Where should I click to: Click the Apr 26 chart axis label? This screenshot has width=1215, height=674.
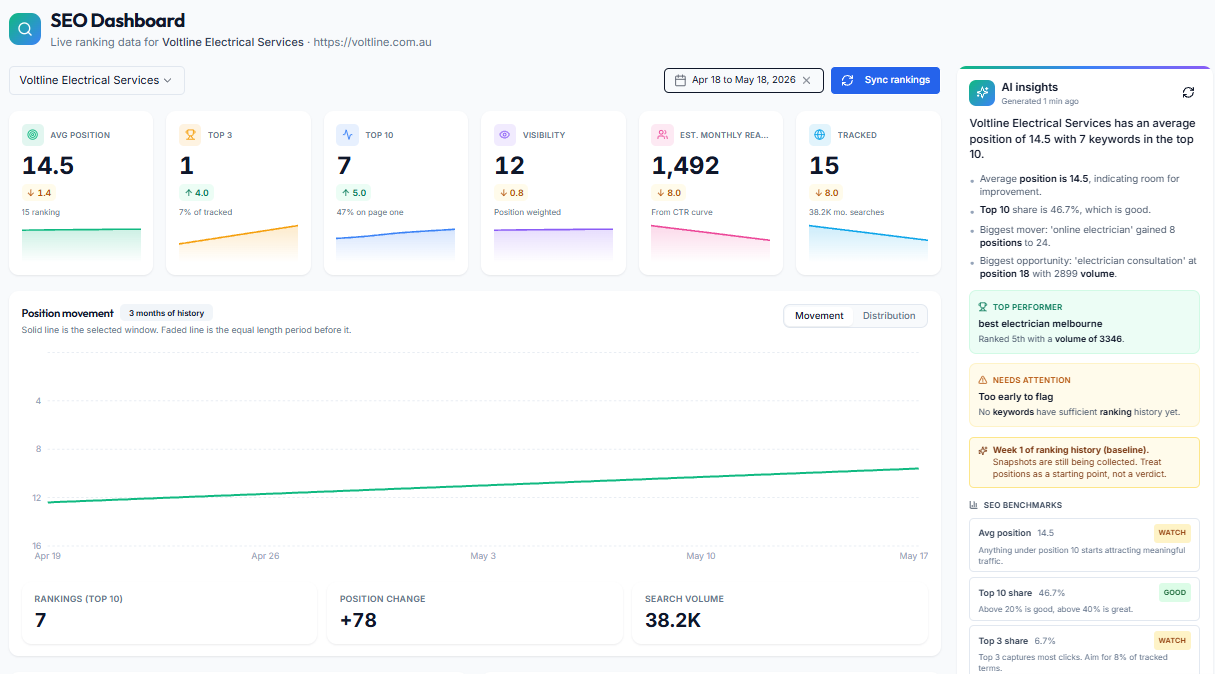pos(266,556)
